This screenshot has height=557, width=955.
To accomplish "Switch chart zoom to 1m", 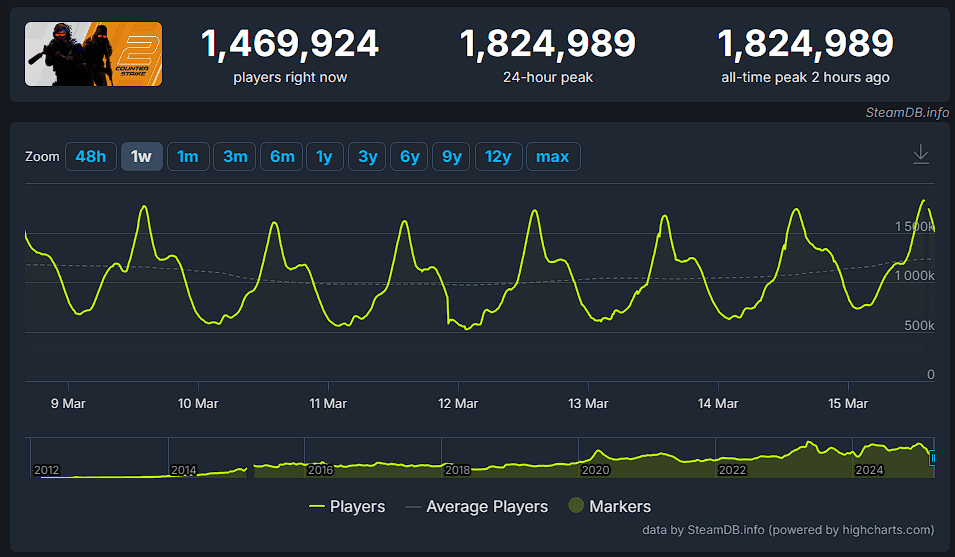I will pyautogui.click(x=188, y=157).
